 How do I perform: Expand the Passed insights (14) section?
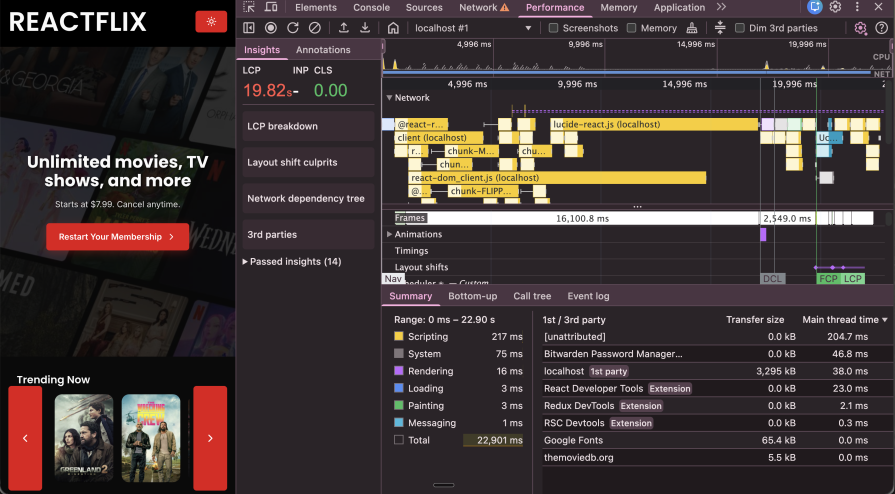pyautogui.click(x=292, y=262)
